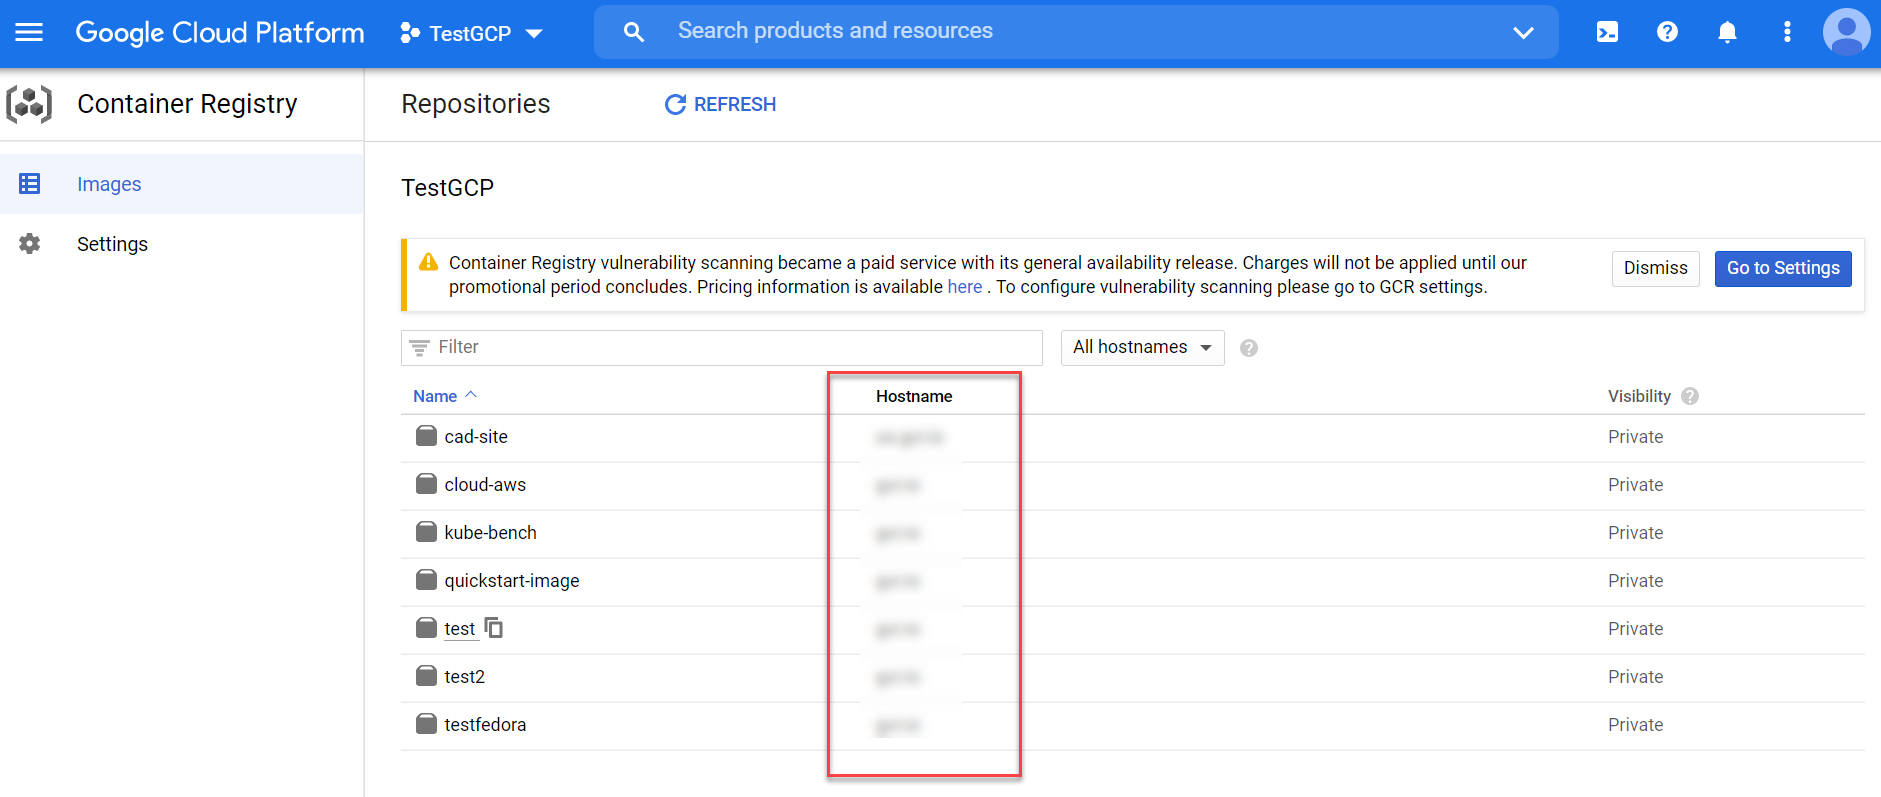Open Settings in the sidebar
The image size is (1881, 797).
[182, 244]
